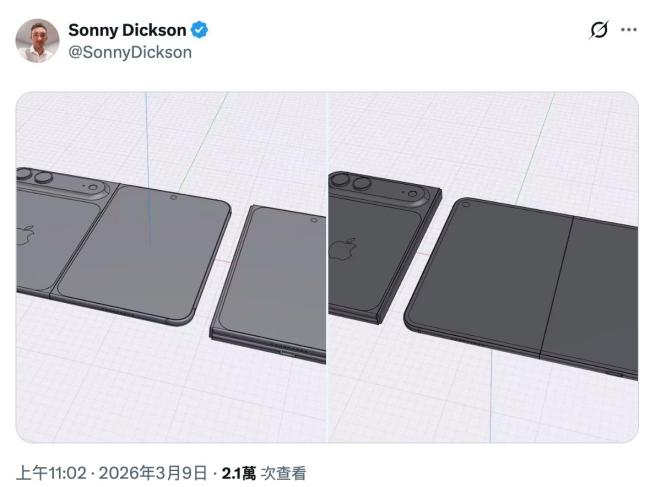Click the 2026年3月9日 post date
The image size is (650, 487).
(x=153, y=473)
